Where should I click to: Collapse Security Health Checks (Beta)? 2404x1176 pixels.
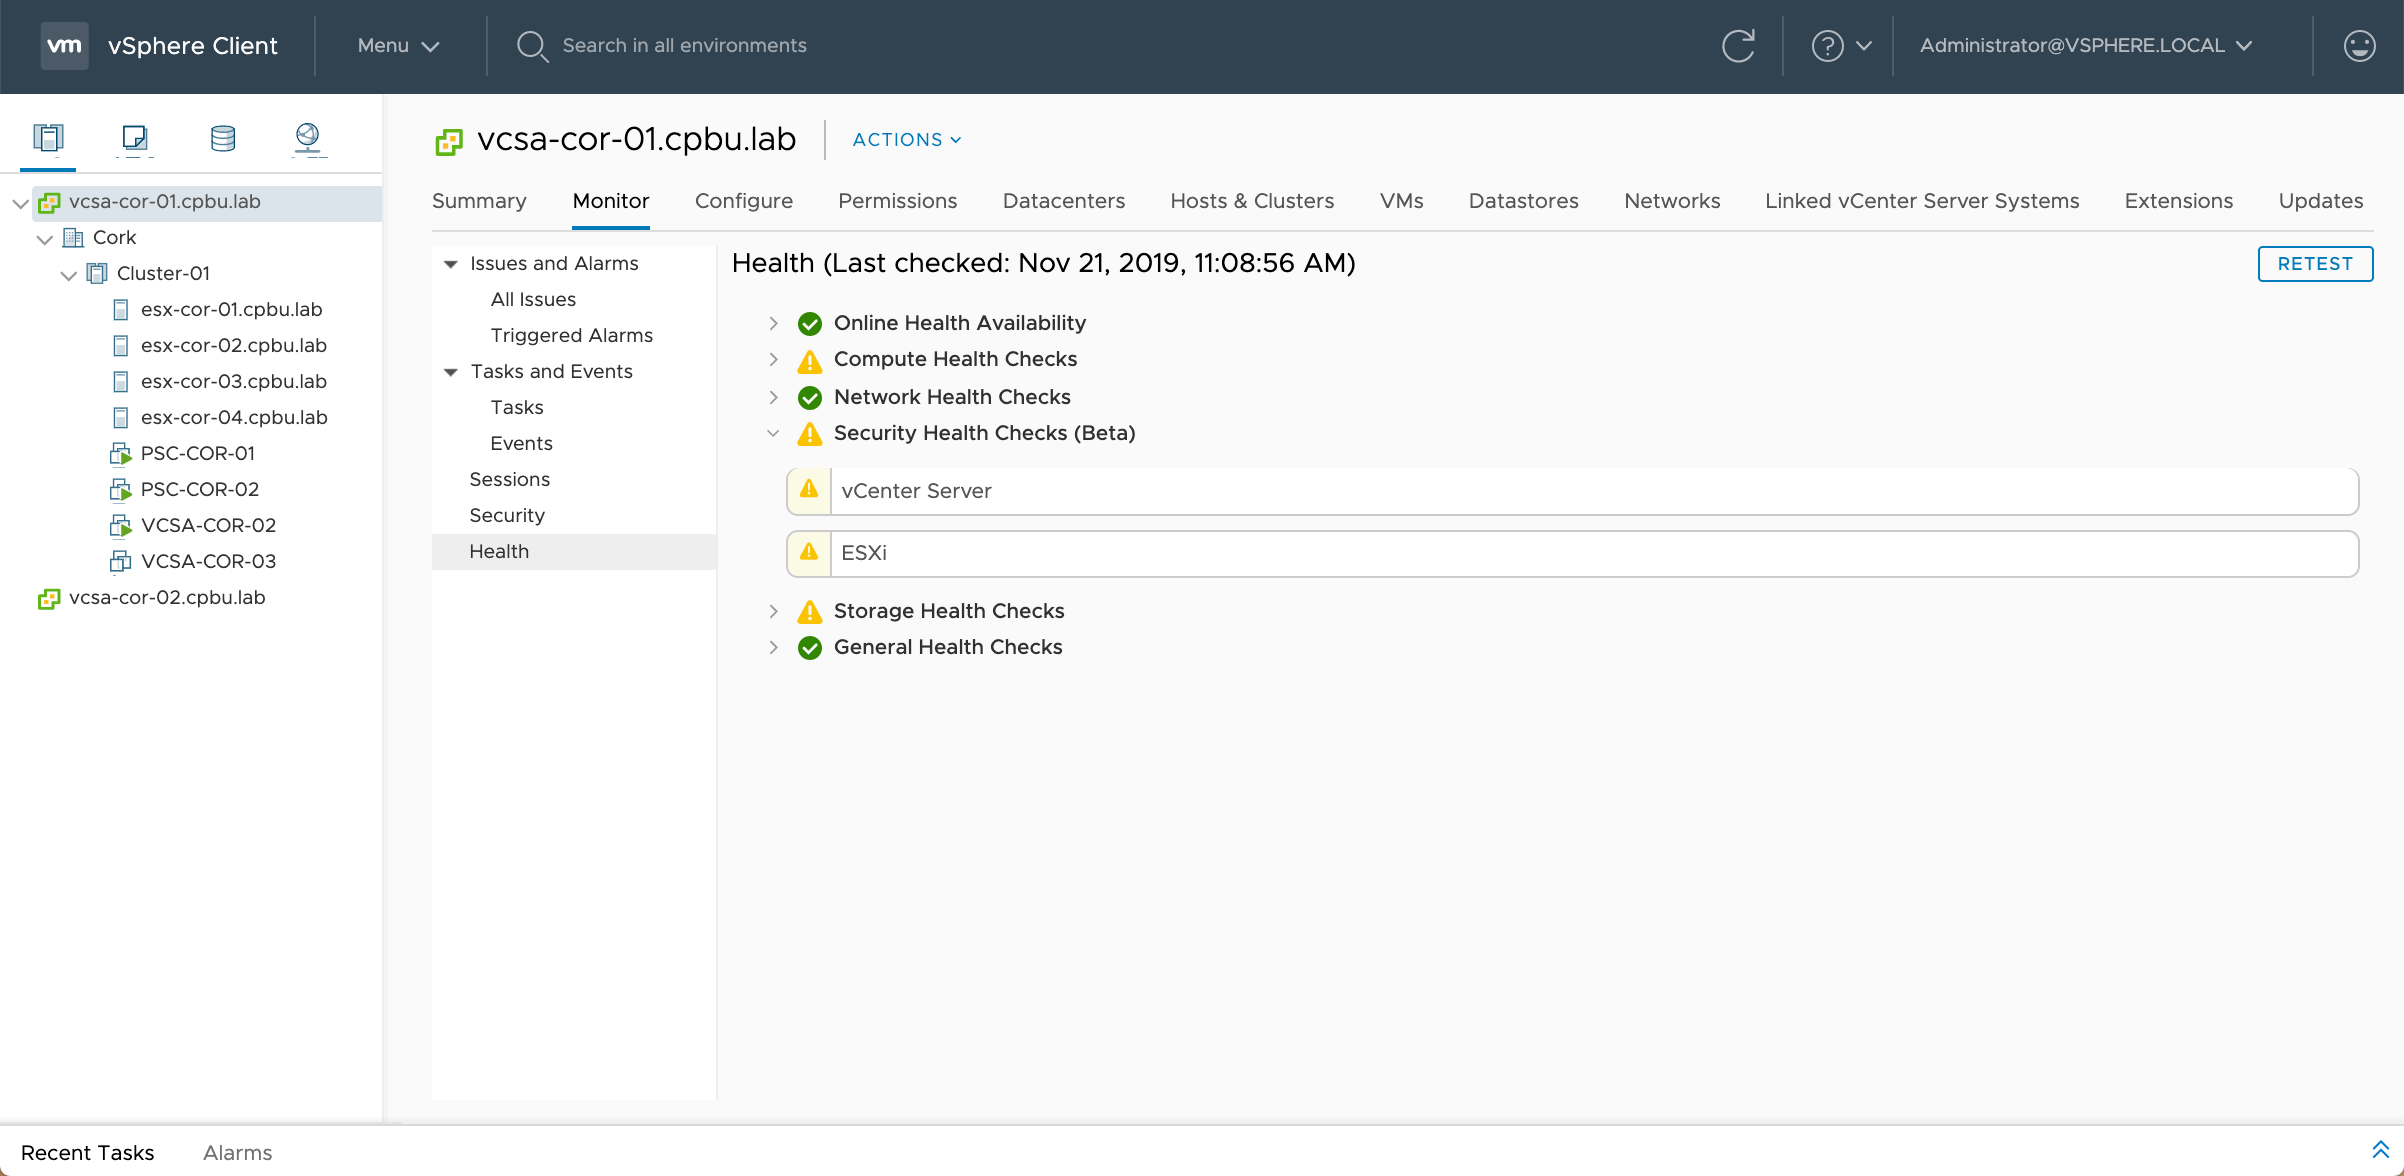coord(773,433)
